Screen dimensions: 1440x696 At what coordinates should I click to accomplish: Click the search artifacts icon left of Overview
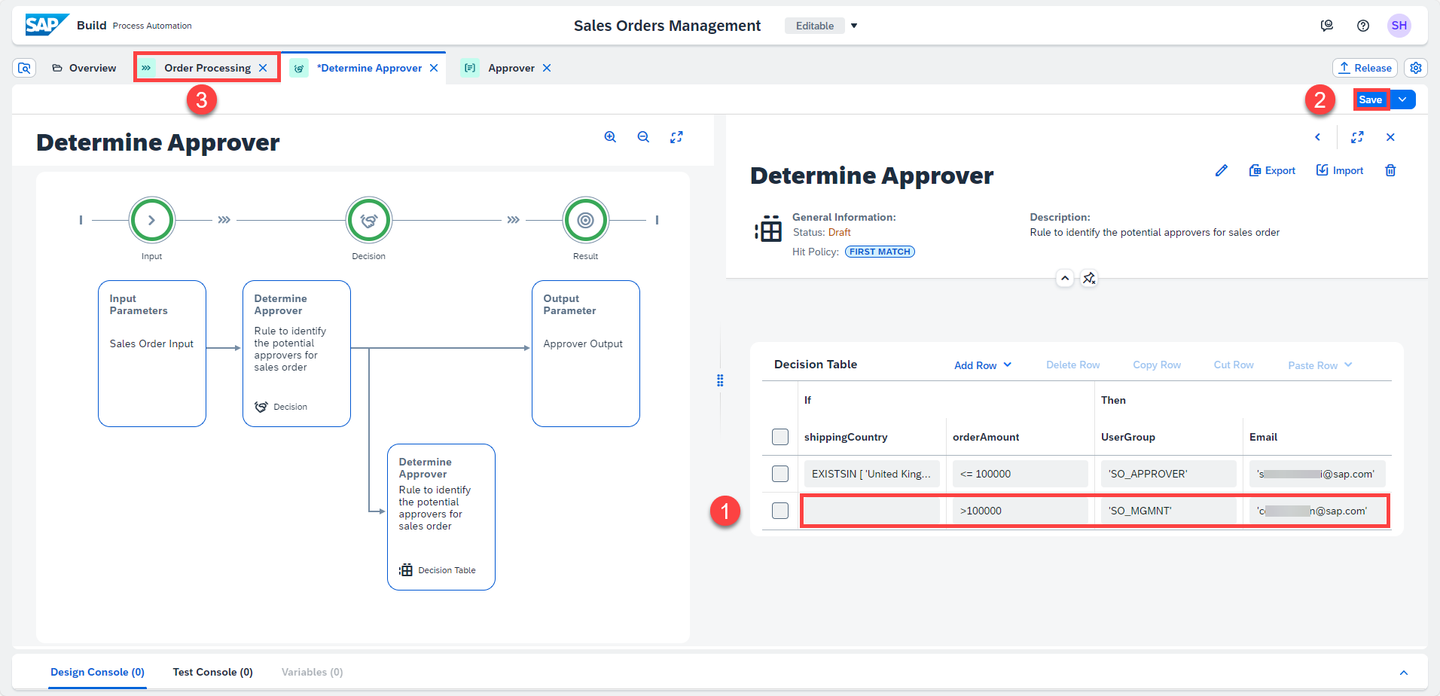(x=25, y=68)
